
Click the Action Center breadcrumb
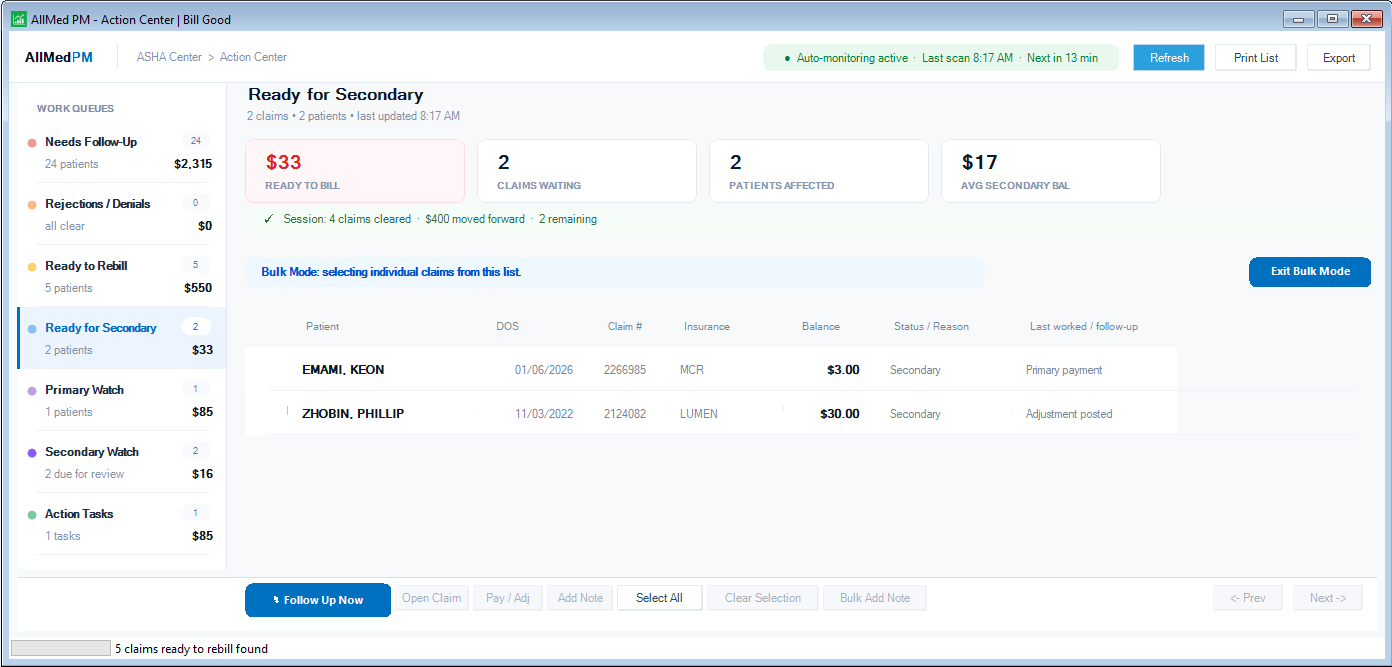253,58
